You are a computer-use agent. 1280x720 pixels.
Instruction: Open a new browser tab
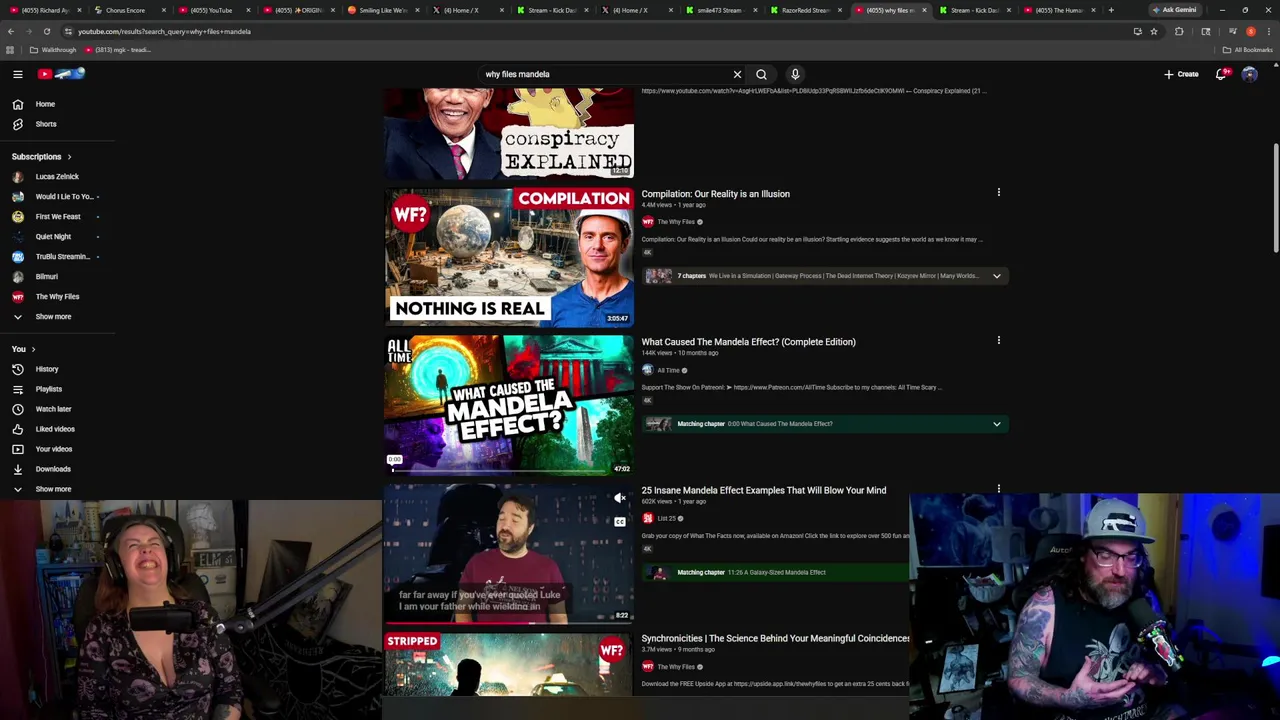pos(1111,10)
